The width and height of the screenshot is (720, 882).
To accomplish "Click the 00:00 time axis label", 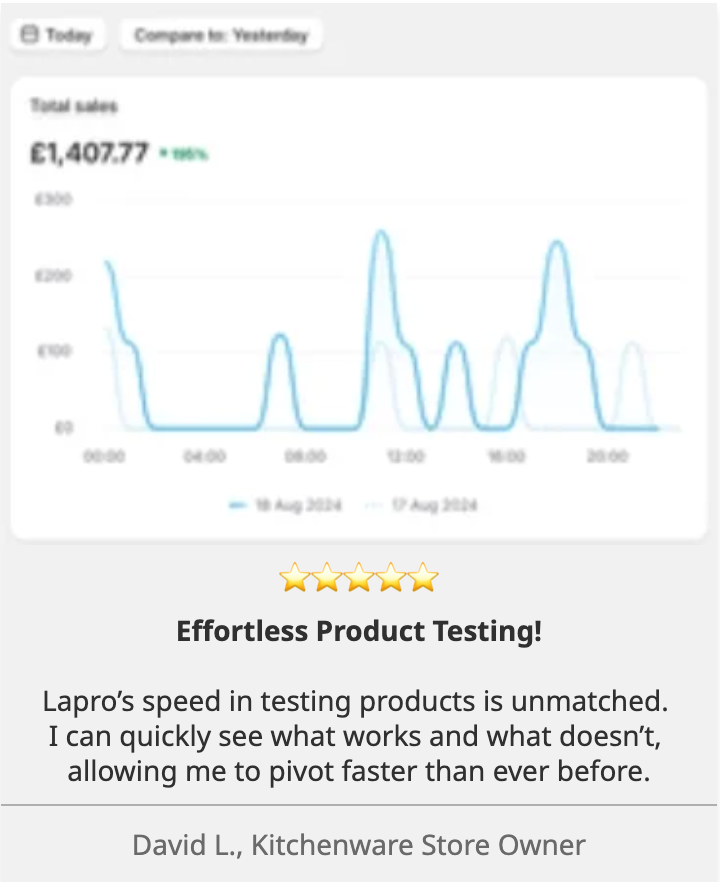I will (x=104, y=456).
